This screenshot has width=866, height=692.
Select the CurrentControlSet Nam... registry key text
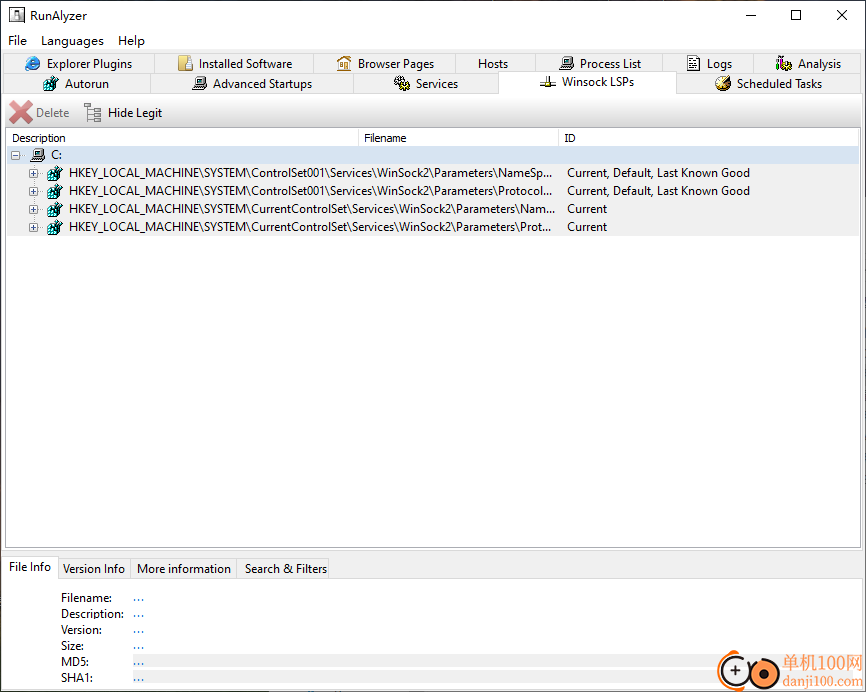pos(311,209)
